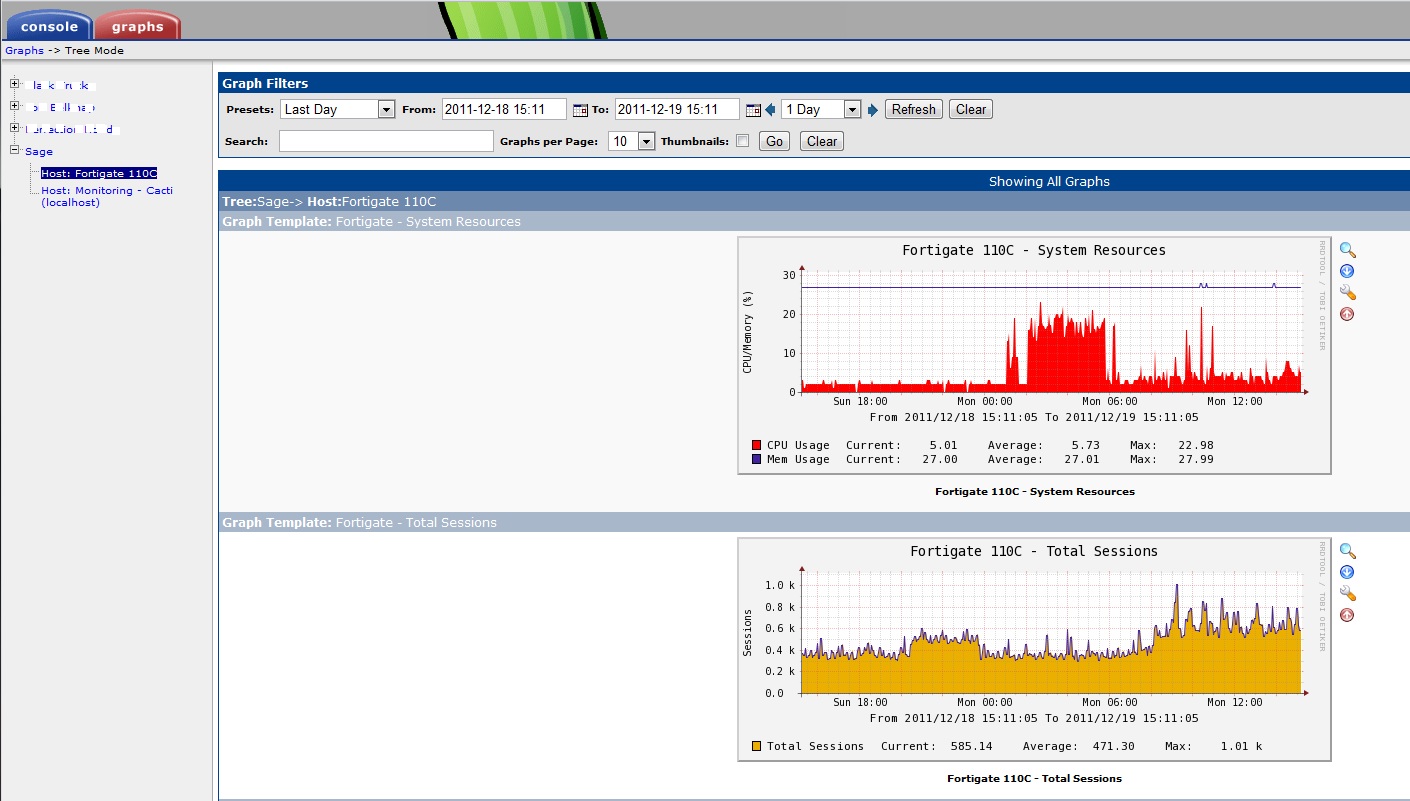Click bold caption 'Fortigate 110C - System Resources'

pos(1034,491)
